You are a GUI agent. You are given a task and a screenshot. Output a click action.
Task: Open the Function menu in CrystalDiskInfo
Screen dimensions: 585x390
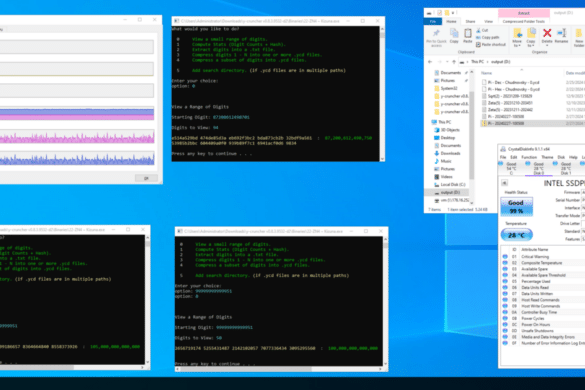point(529,157)
